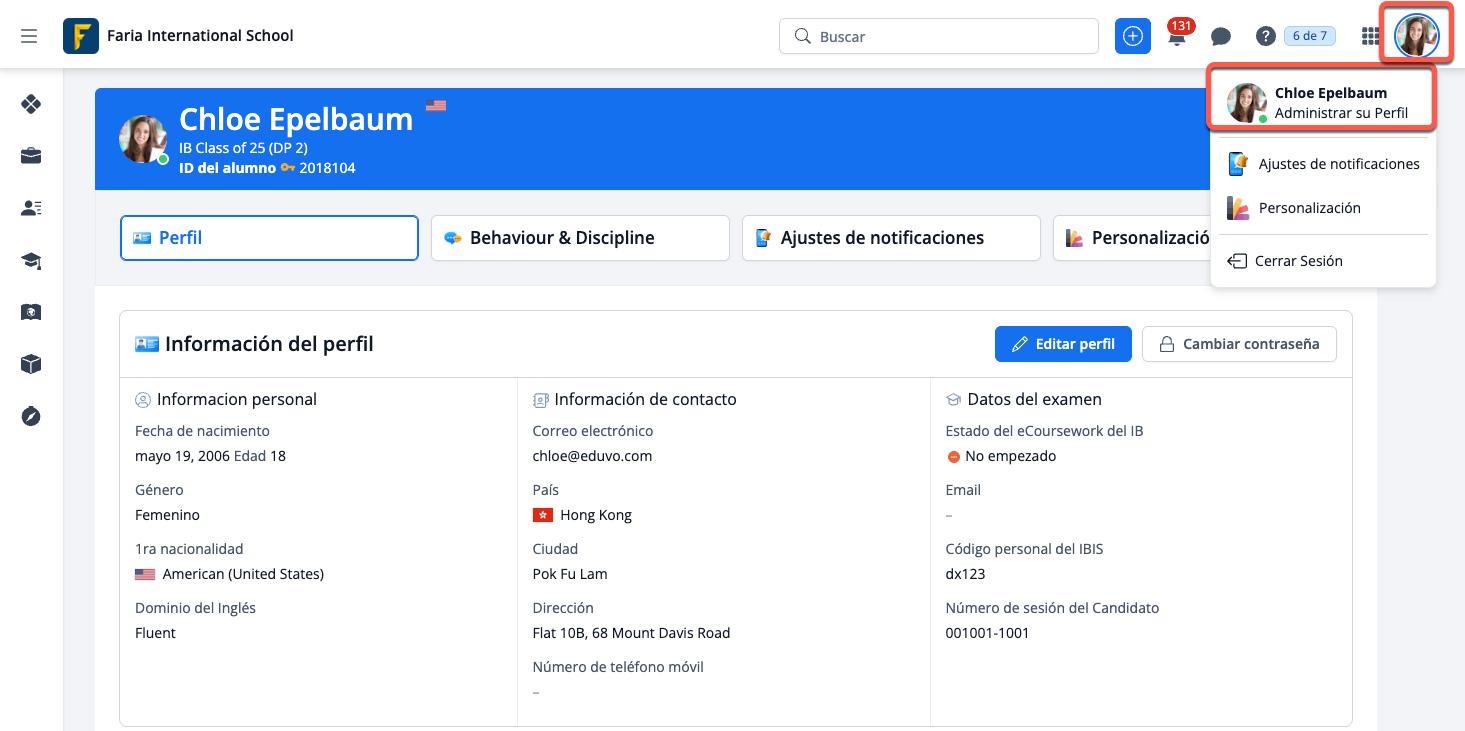
Task: Toggle the profile avatar dropdown menu
Action: click(1416, 36)
